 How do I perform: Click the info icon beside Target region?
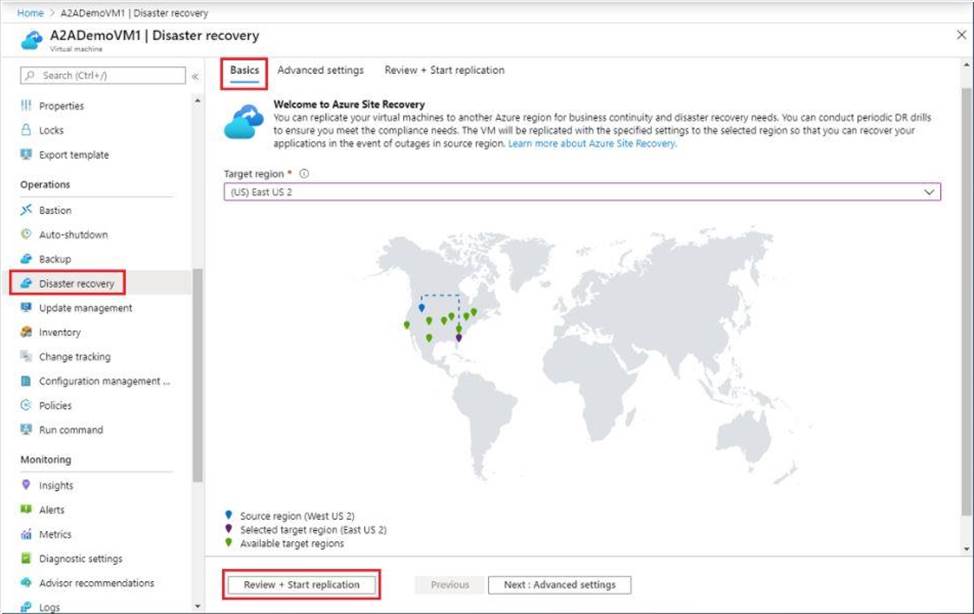[304, 173]
